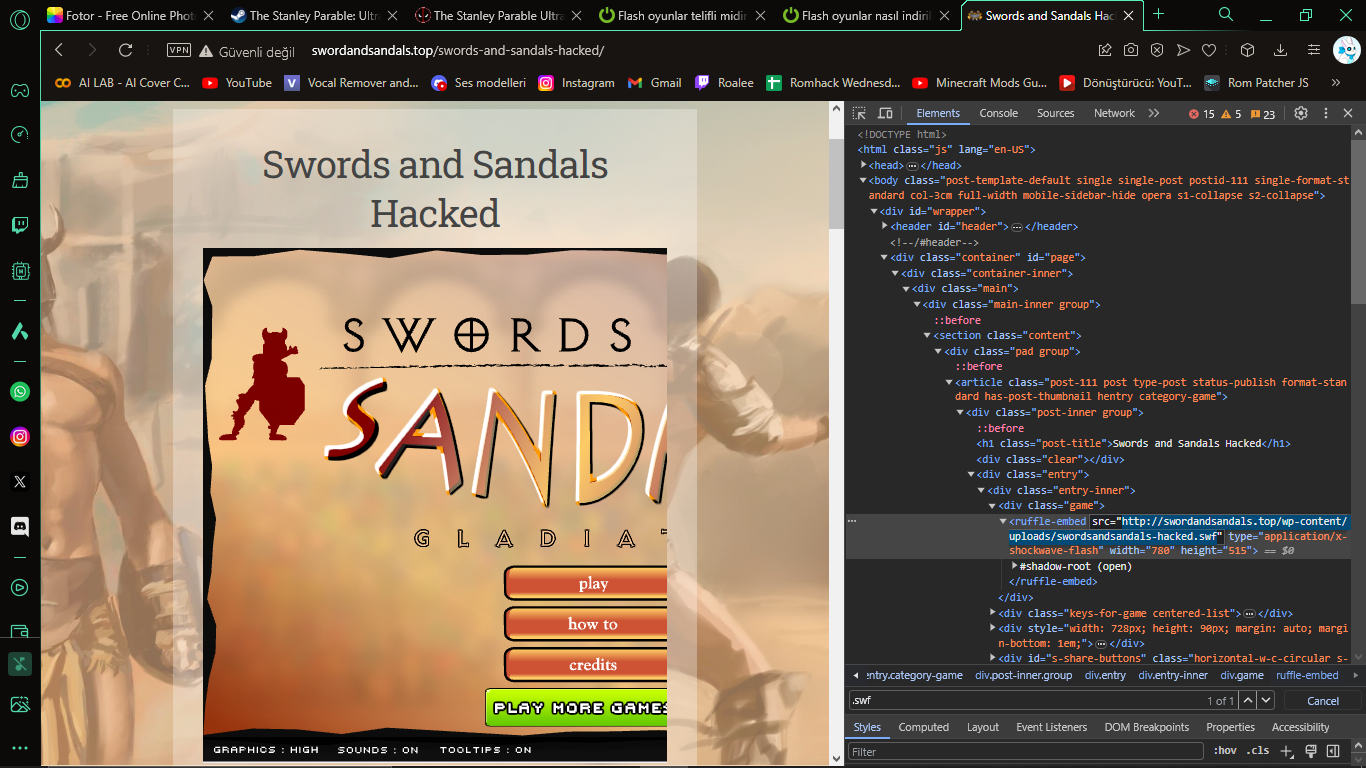The width and height of the screenshot is (1366, 768).
Task: Open Instagram in the Opera sidebar
Action: click(20, 436)
